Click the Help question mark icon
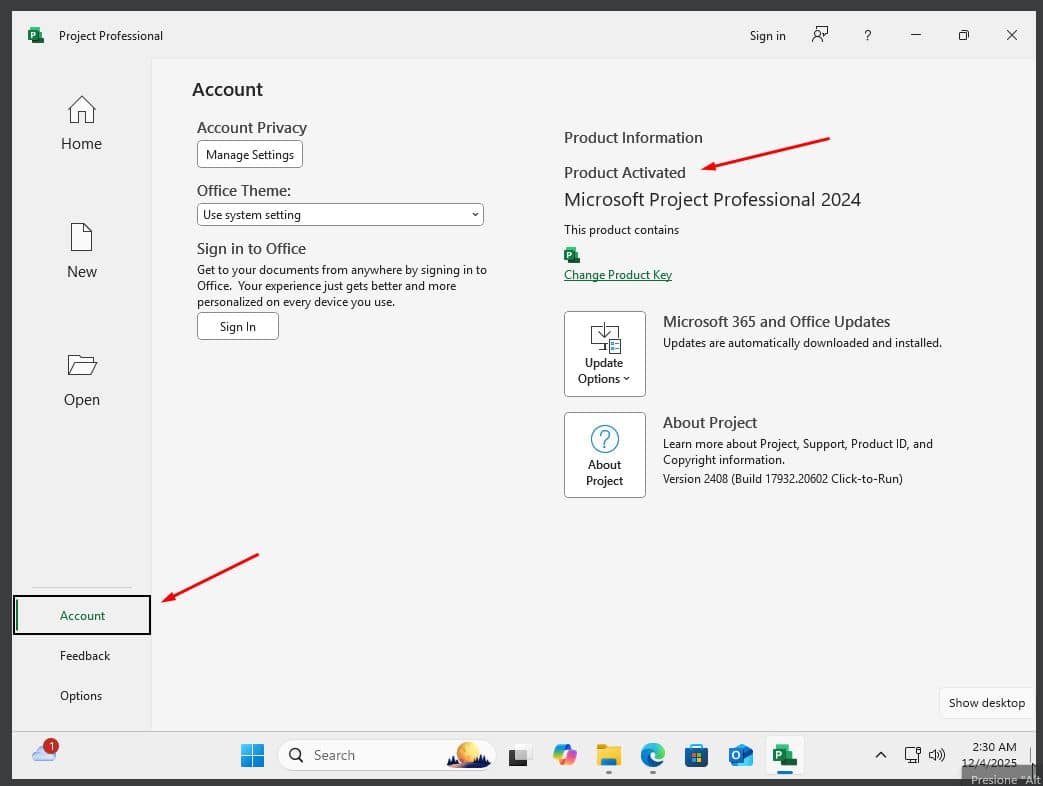Viewport: 1043px width, 786px height. [x=867, y=35]
